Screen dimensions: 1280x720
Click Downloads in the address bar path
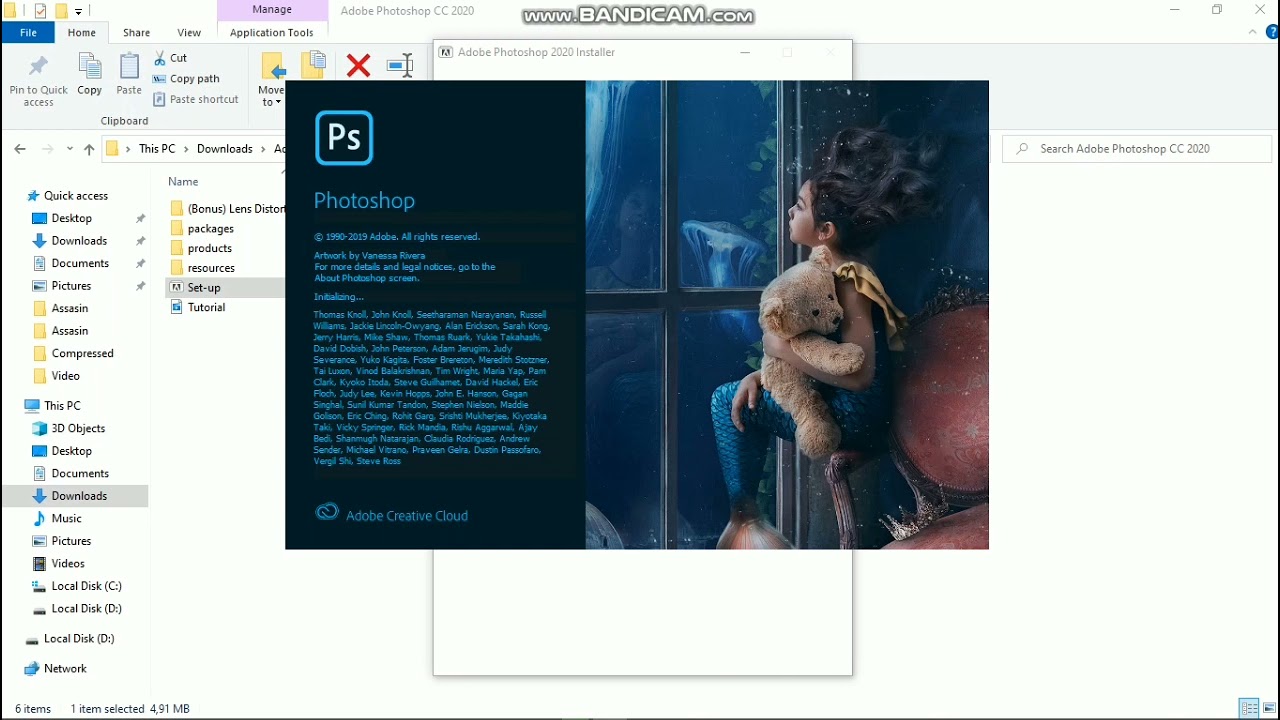225,149
